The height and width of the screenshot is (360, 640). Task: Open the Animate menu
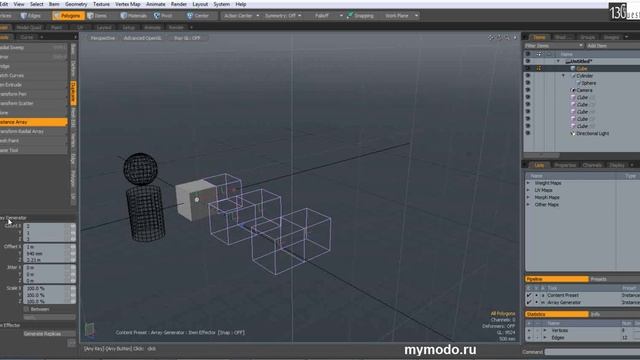pyautogui.click(x=156, y=4)
